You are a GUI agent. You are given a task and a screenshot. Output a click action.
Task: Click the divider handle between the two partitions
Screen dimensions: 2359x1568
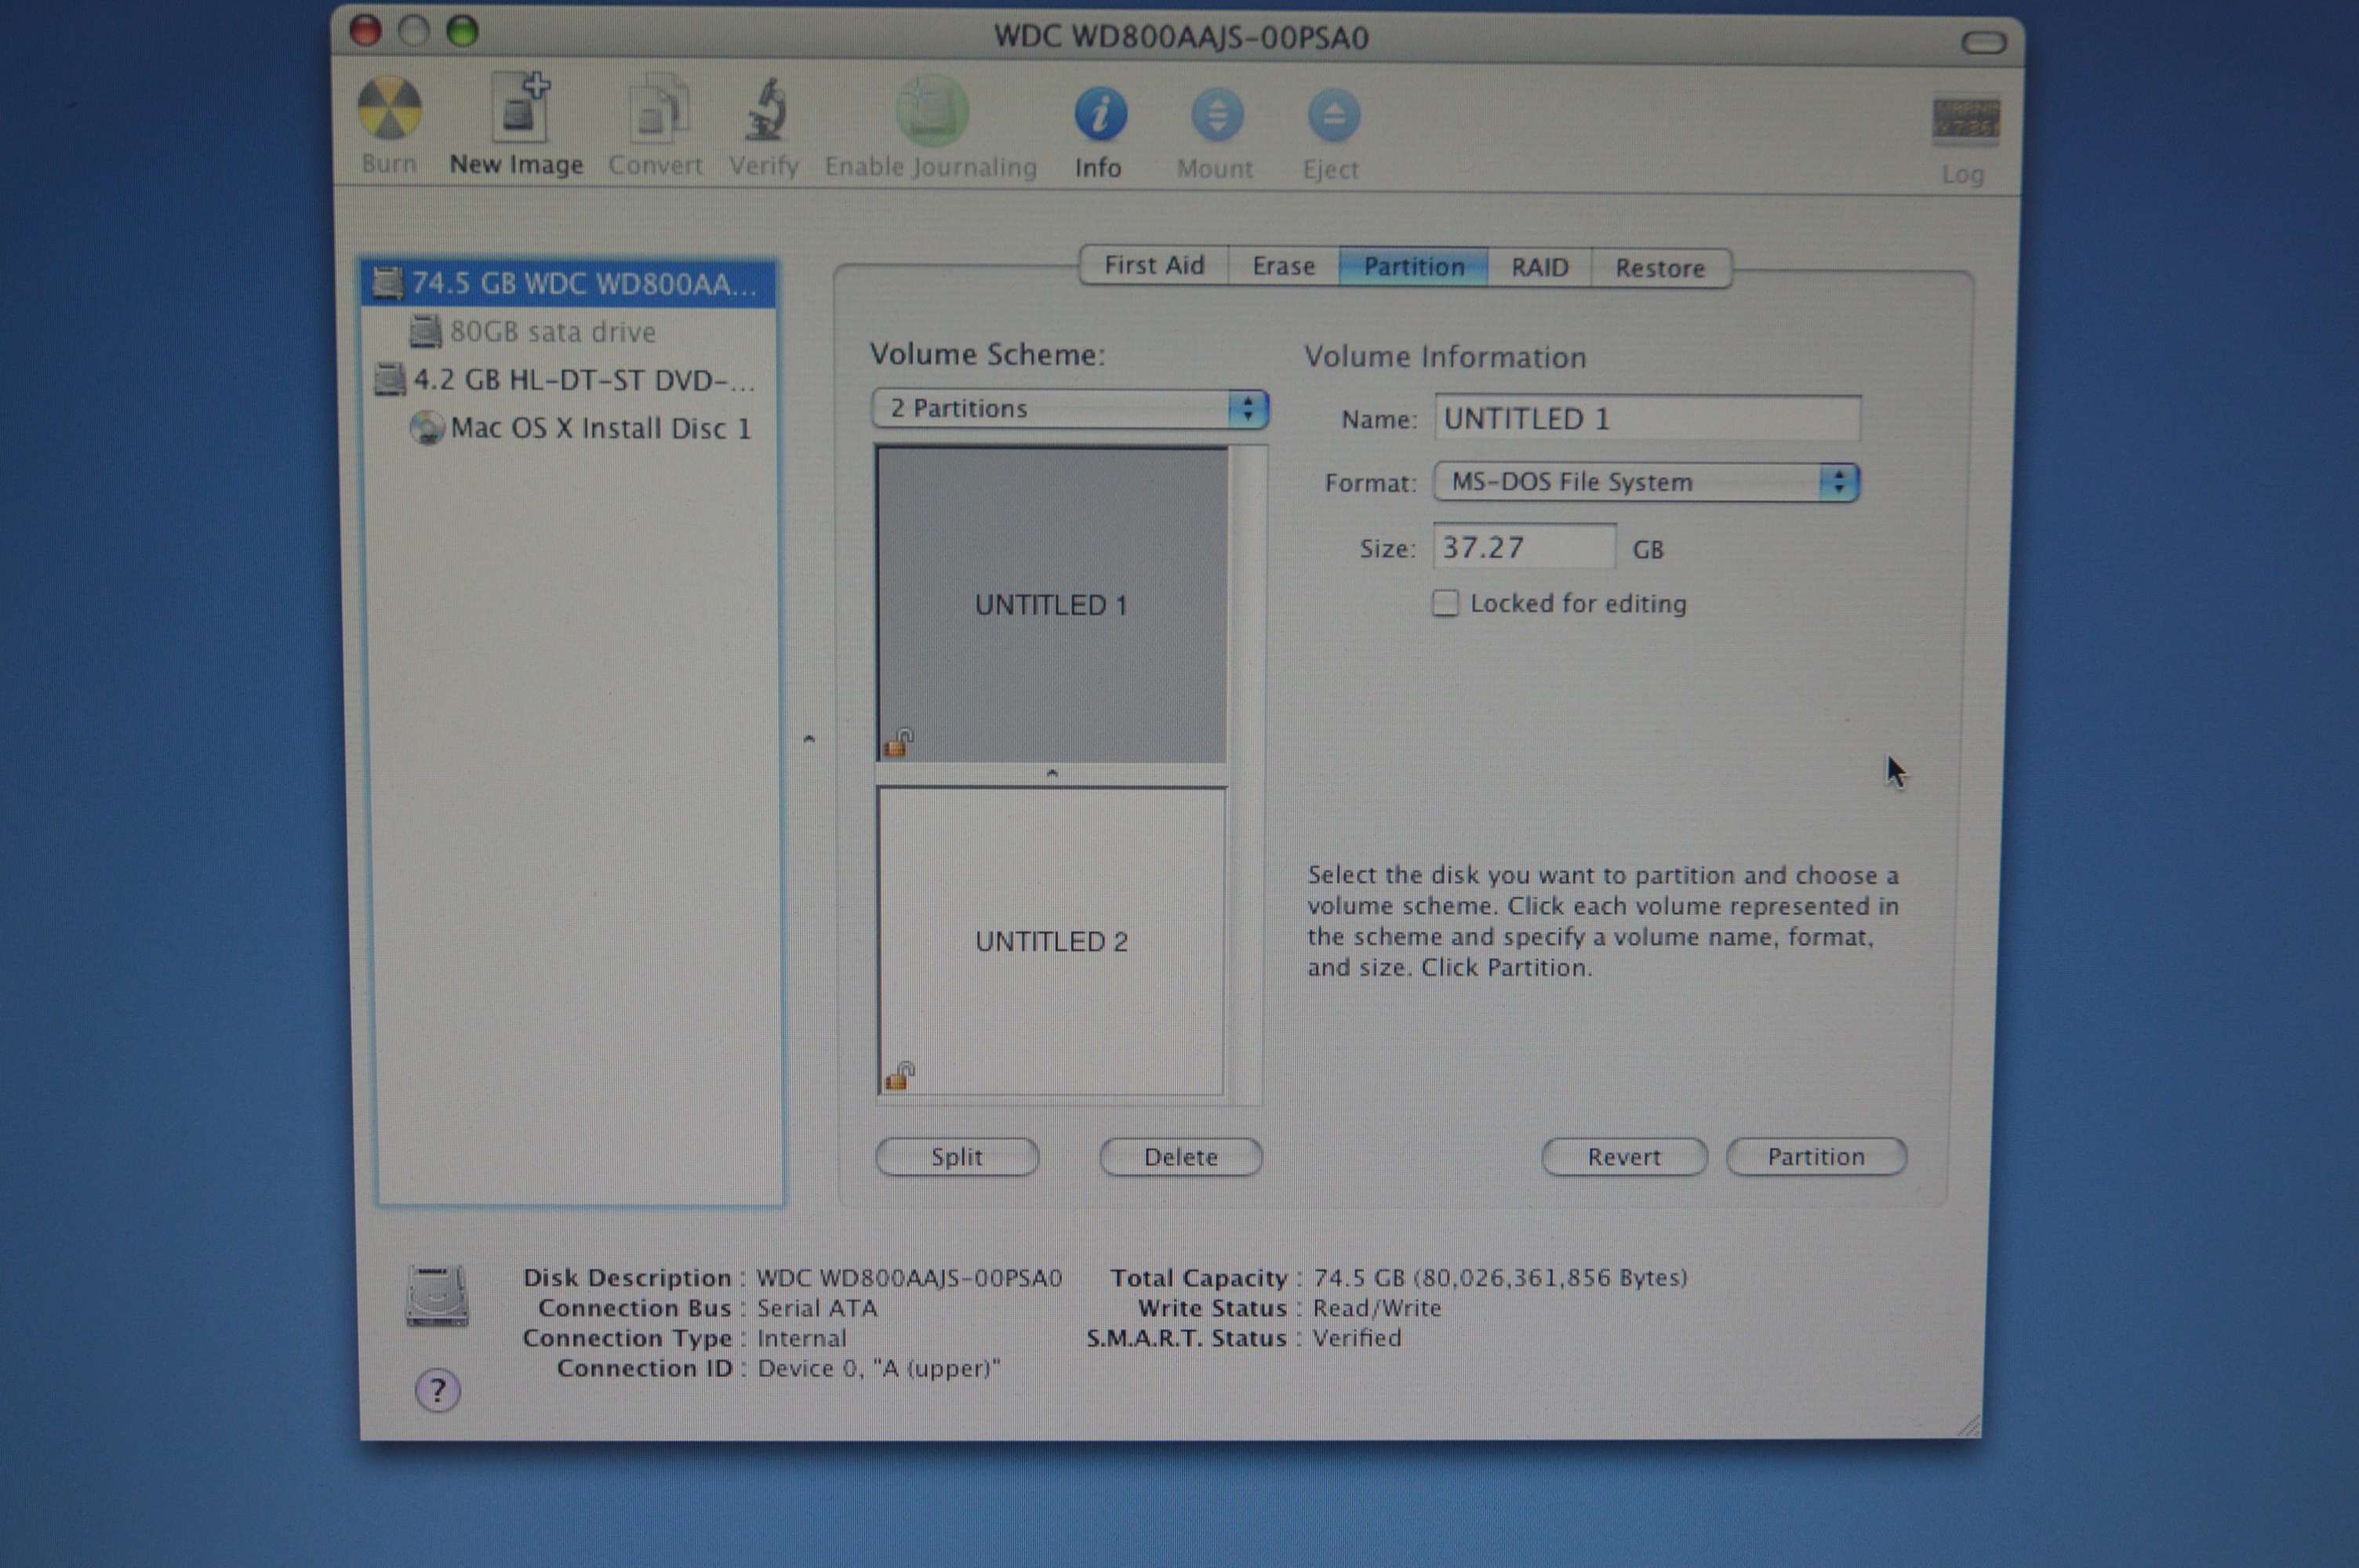1051,775
